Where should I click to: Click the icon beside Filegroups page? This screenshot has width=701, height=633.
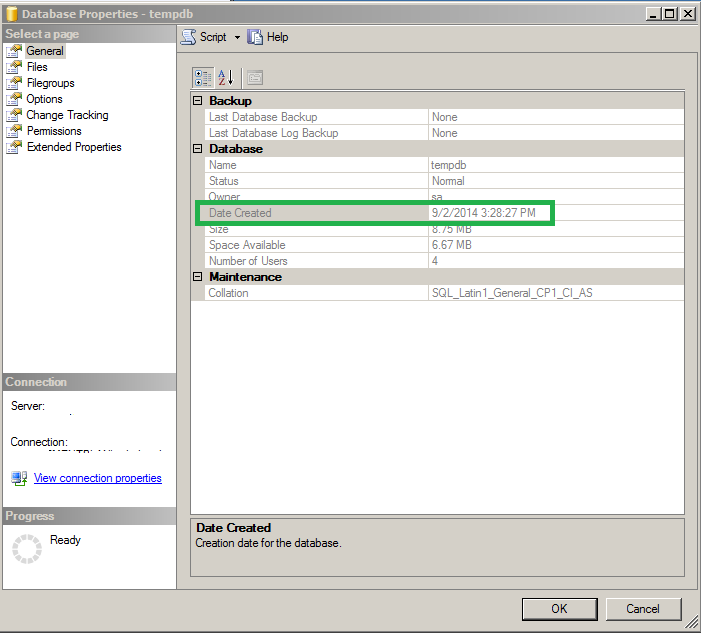[14, 83]
